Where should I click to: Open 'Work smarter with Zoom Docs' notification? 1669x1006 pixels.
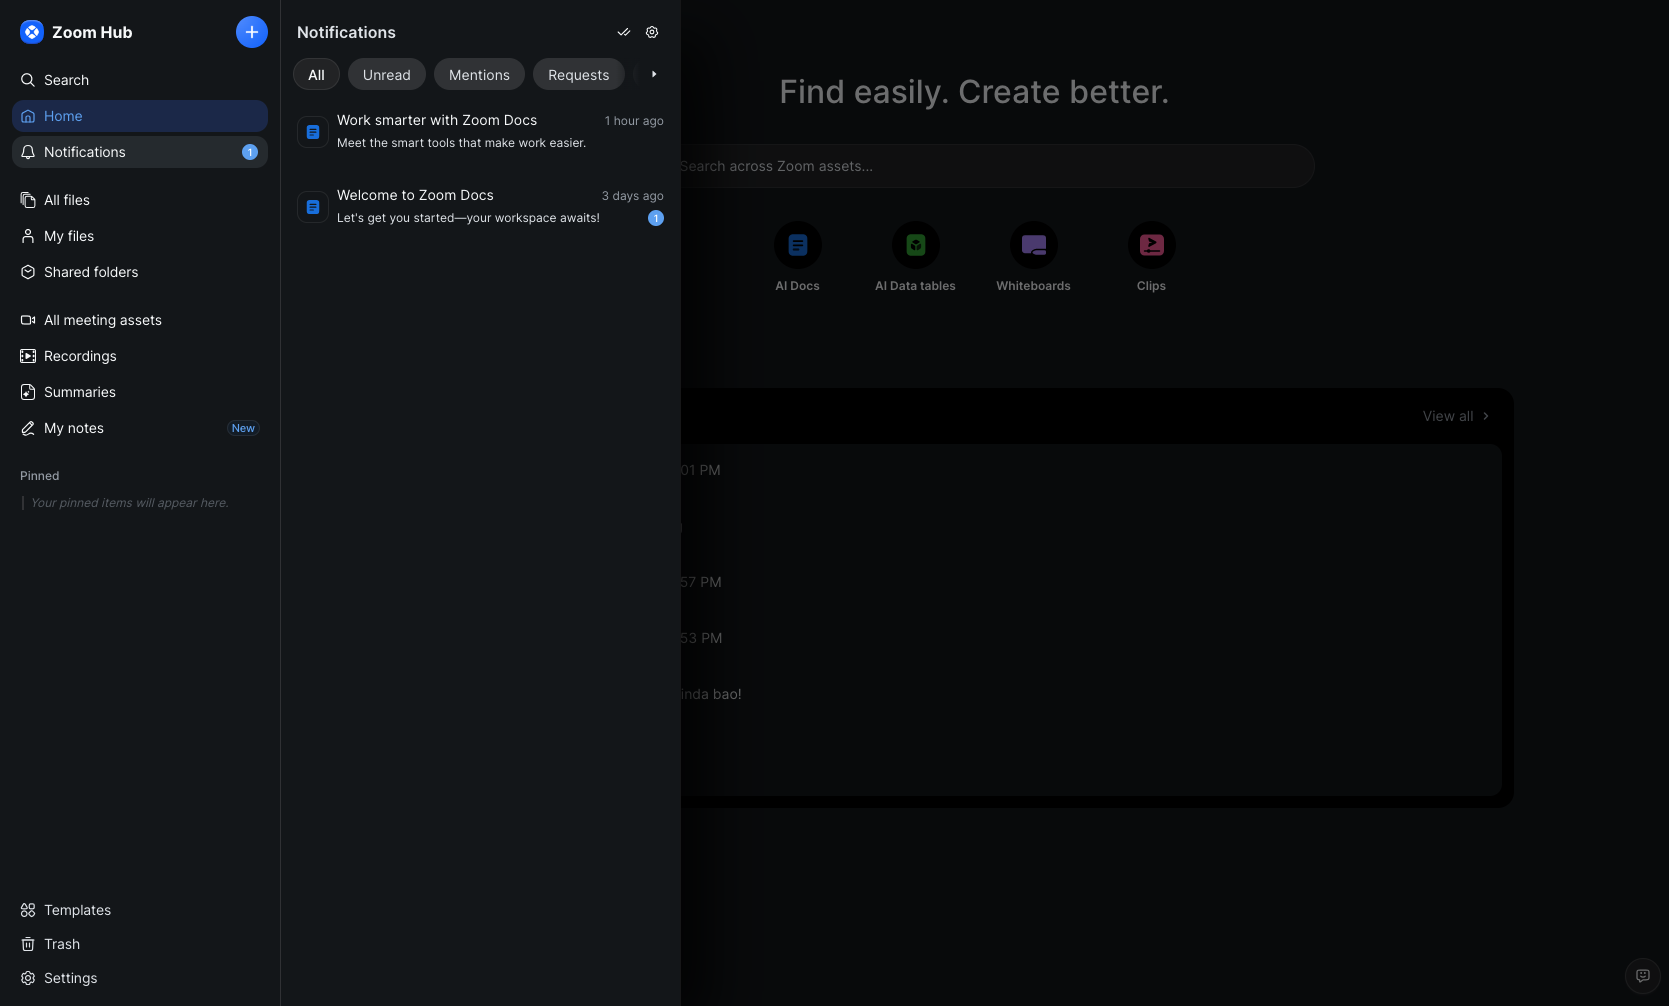click(481, 131)
